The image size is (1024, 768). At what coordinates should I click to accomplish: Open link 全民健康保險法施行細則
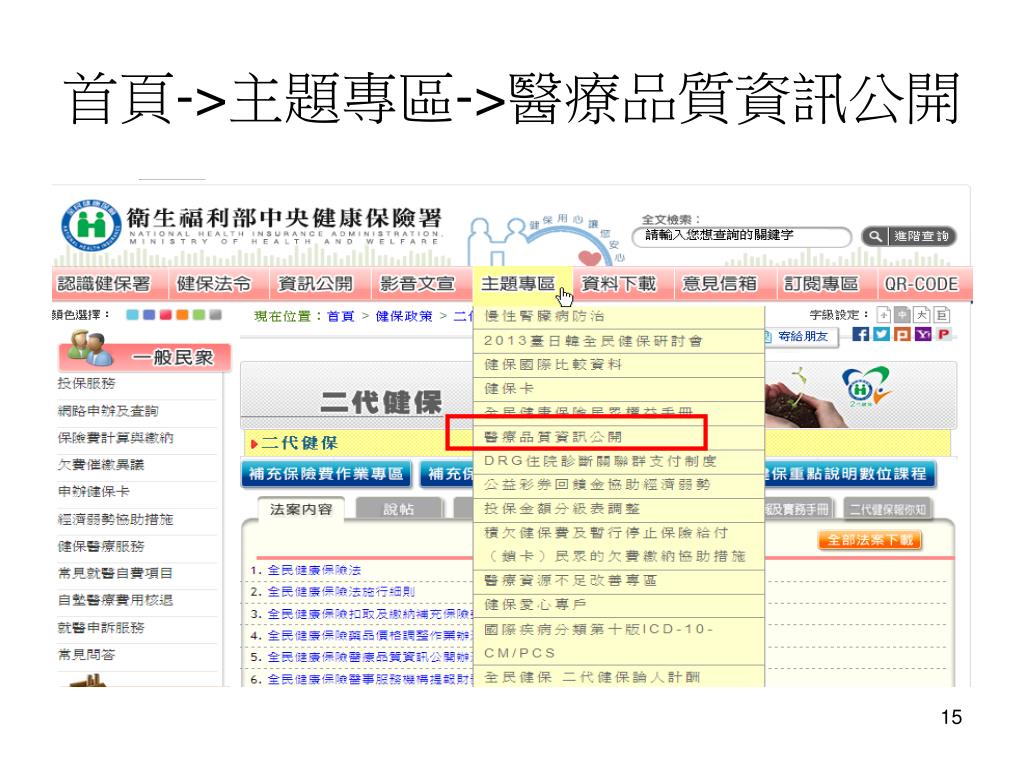(341, 592)
